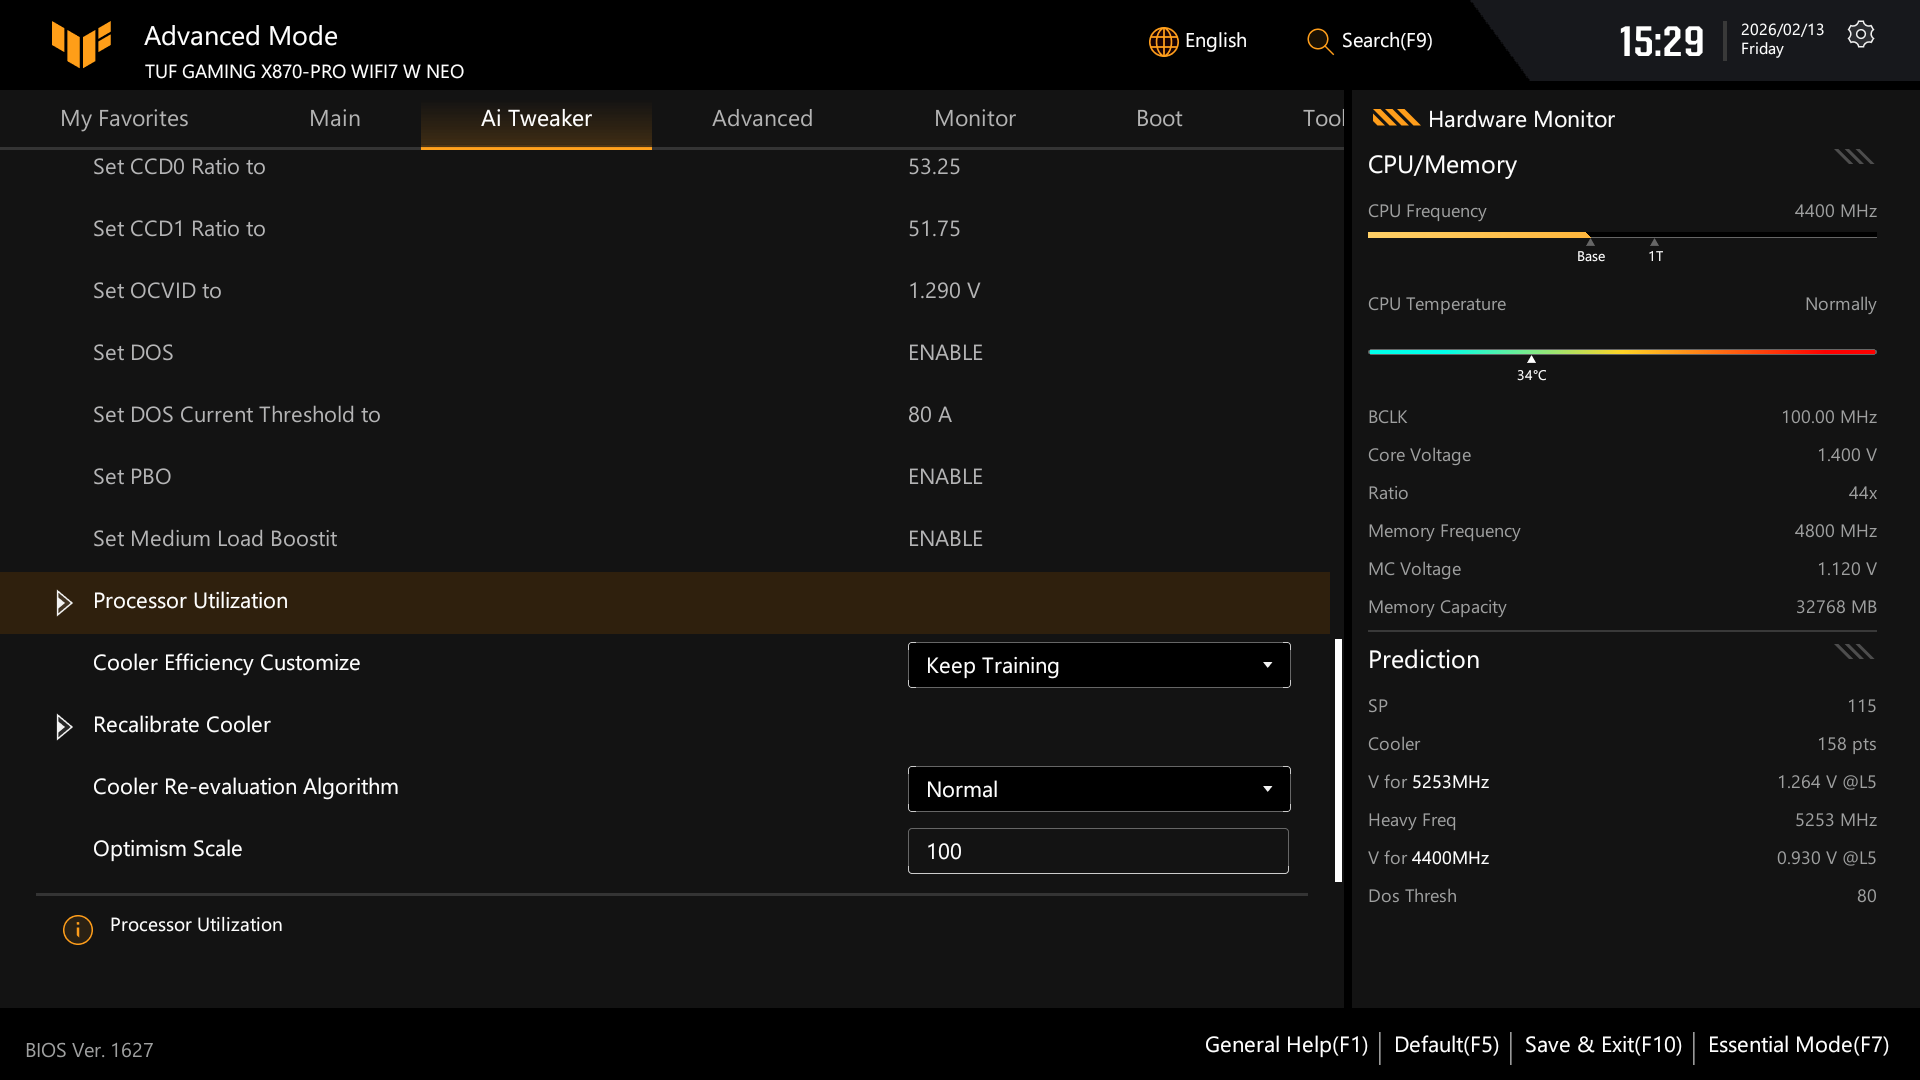The width and height of the screenshot is (1920, 1080).
Task: Expand the Recalibrate Cooler entry
Action: pyautogui.click(x=64, y=727)
